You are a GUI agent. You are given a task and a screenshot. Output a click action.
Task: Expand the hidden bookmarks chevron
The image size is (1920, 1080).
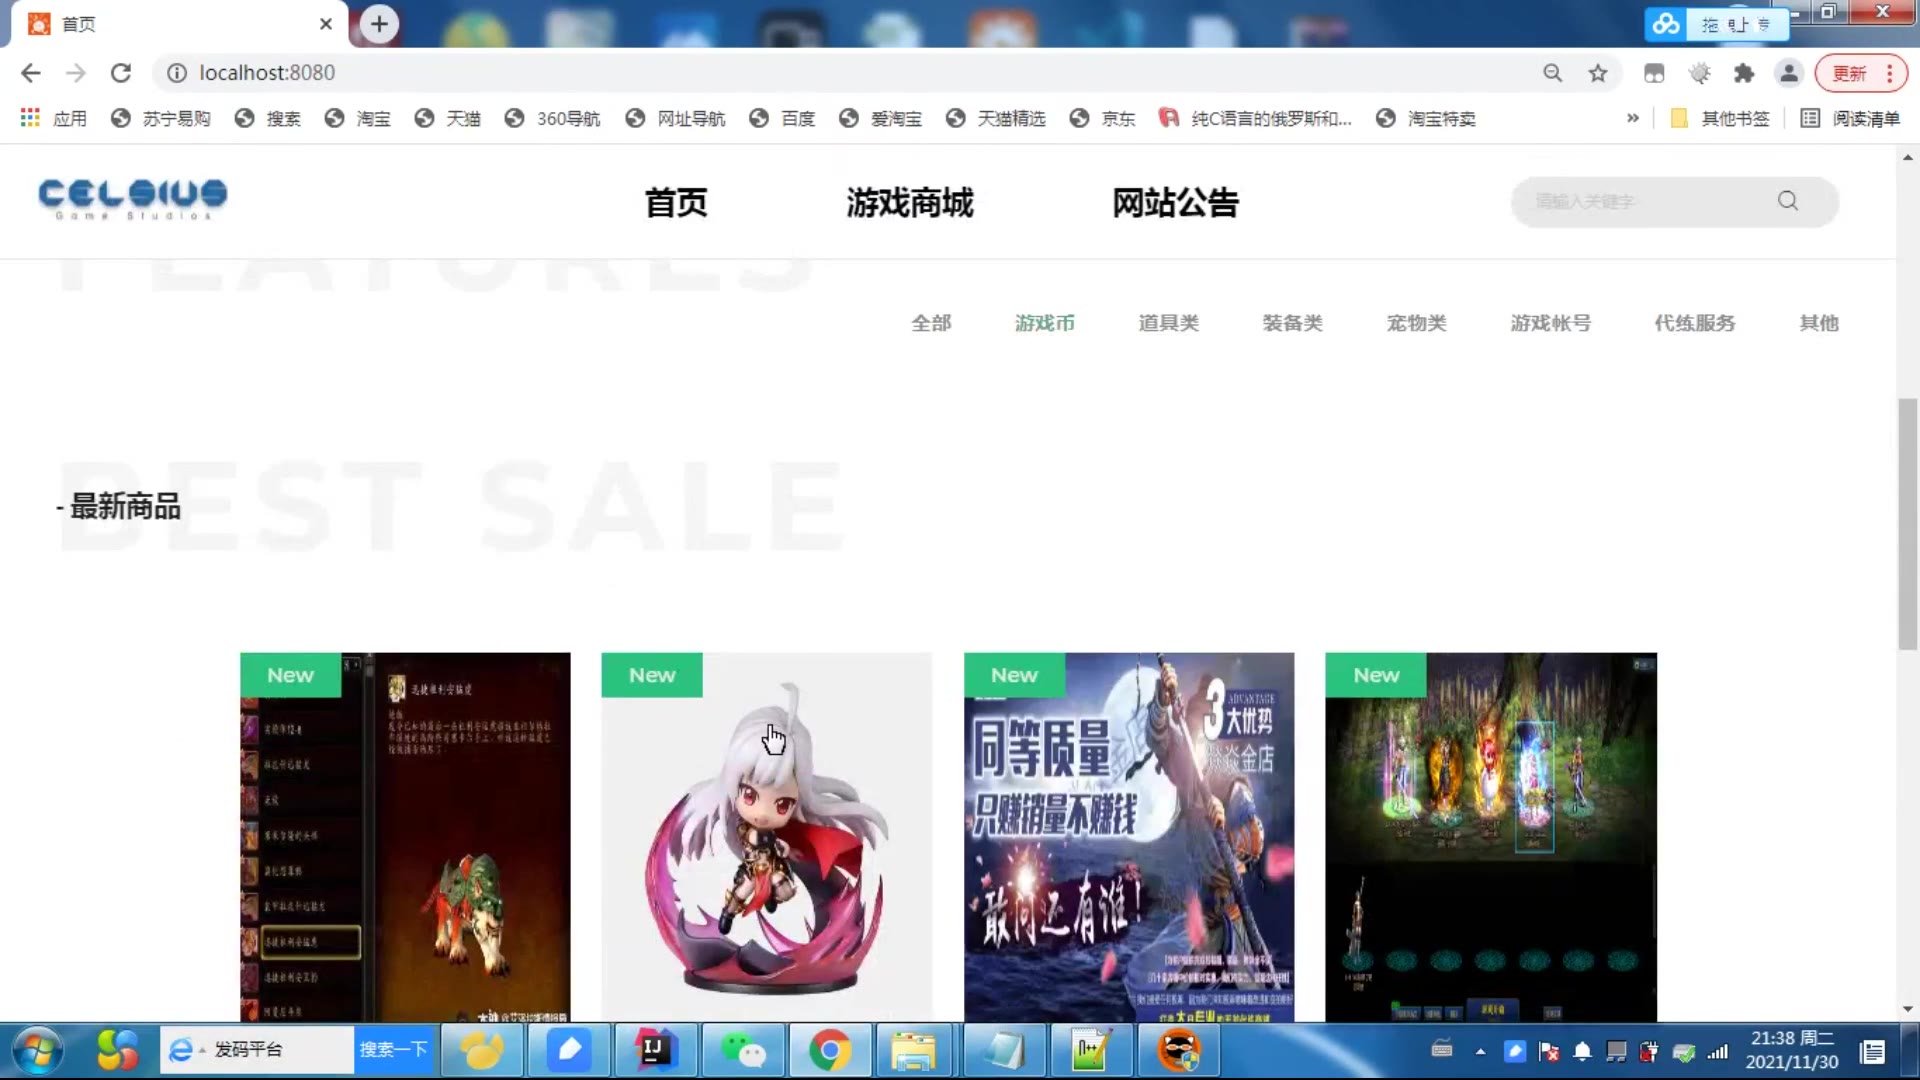(x=1633, y=118)
